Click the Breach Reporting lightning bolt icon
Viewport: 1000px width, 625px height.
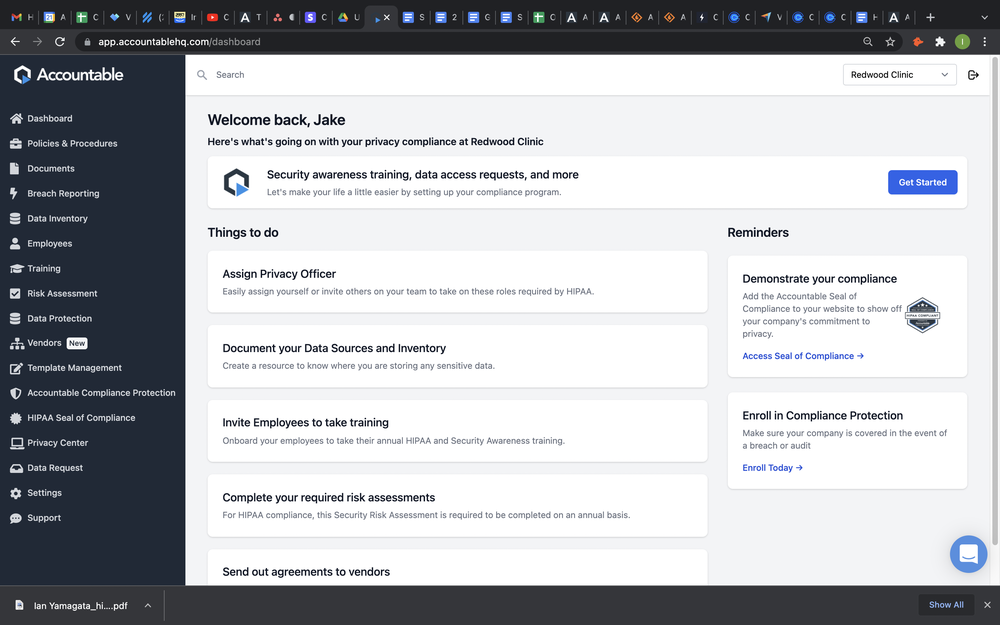pos(14,193)
